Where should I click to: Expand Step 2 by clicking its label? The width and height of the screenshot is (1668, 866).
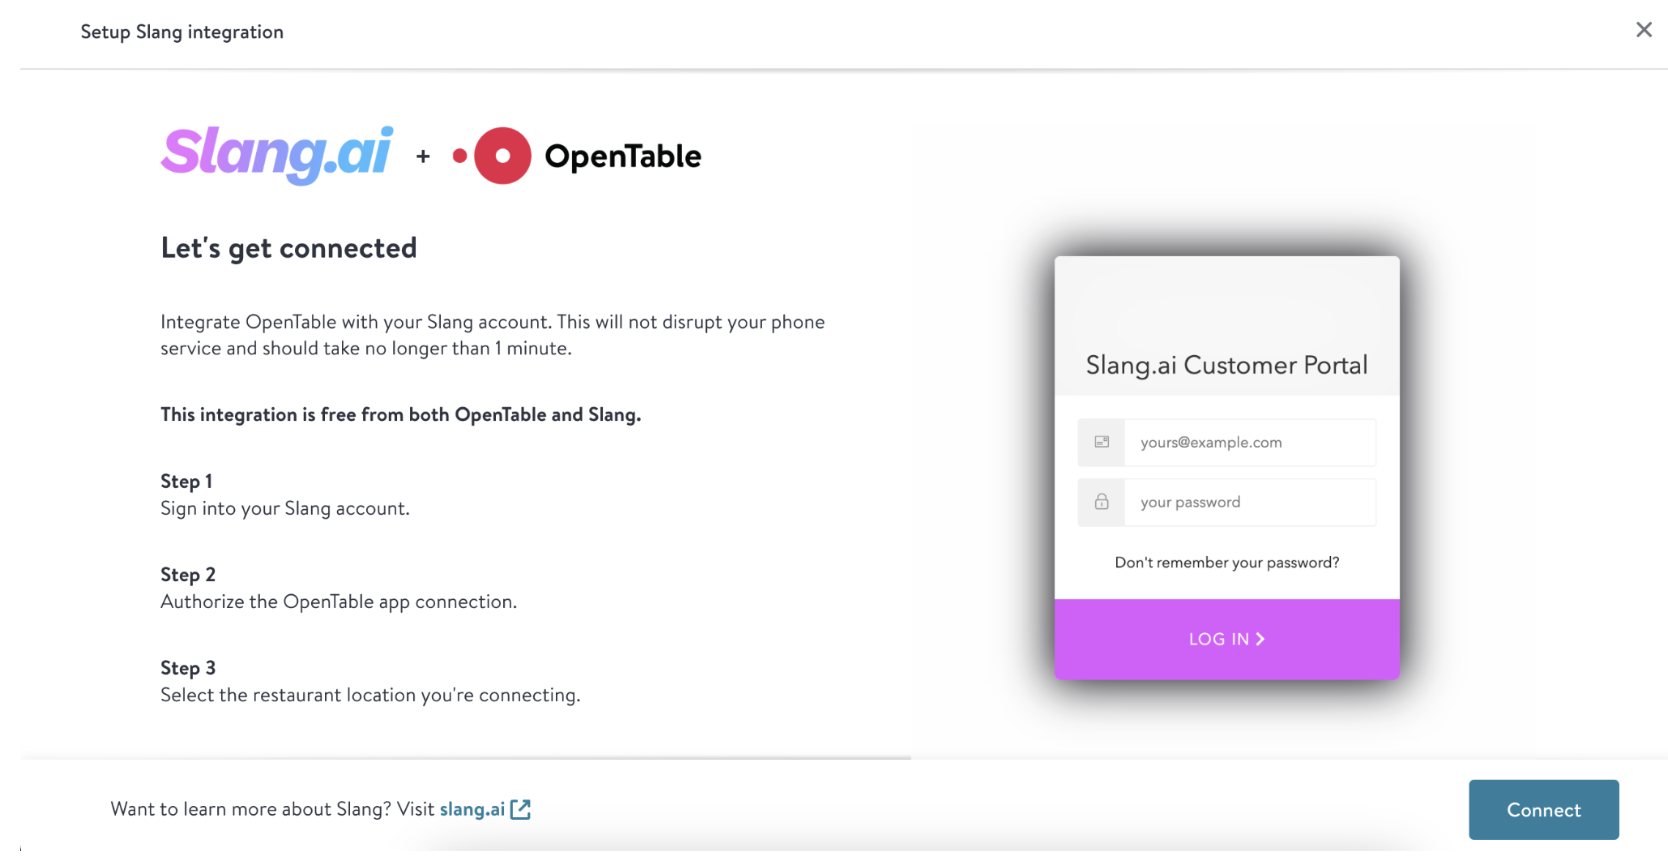188,574
